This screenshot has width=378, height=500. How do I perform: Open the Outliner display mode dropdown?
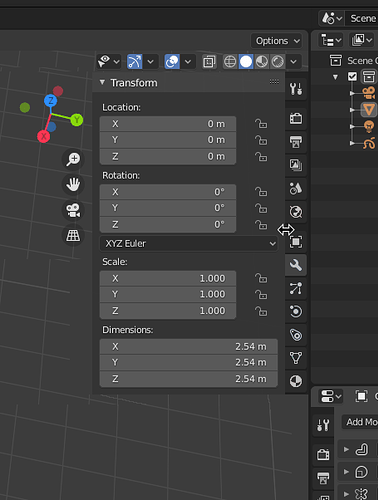tap(331, 40)
